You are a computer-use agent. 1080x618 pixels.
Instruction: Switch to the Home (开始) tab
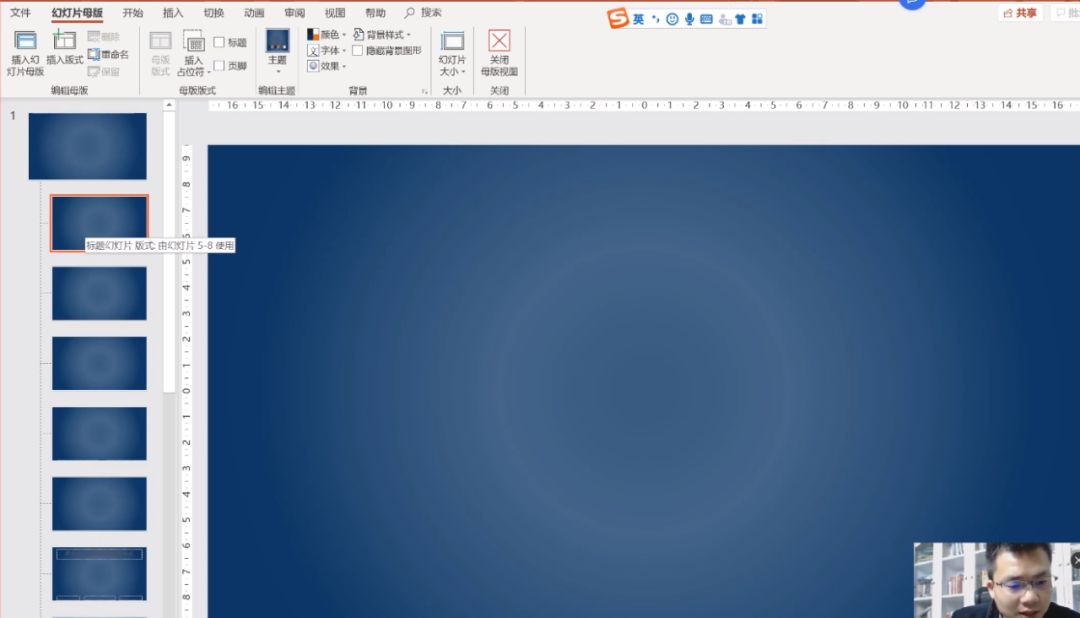pyautogui.click(x=133, y=12)
